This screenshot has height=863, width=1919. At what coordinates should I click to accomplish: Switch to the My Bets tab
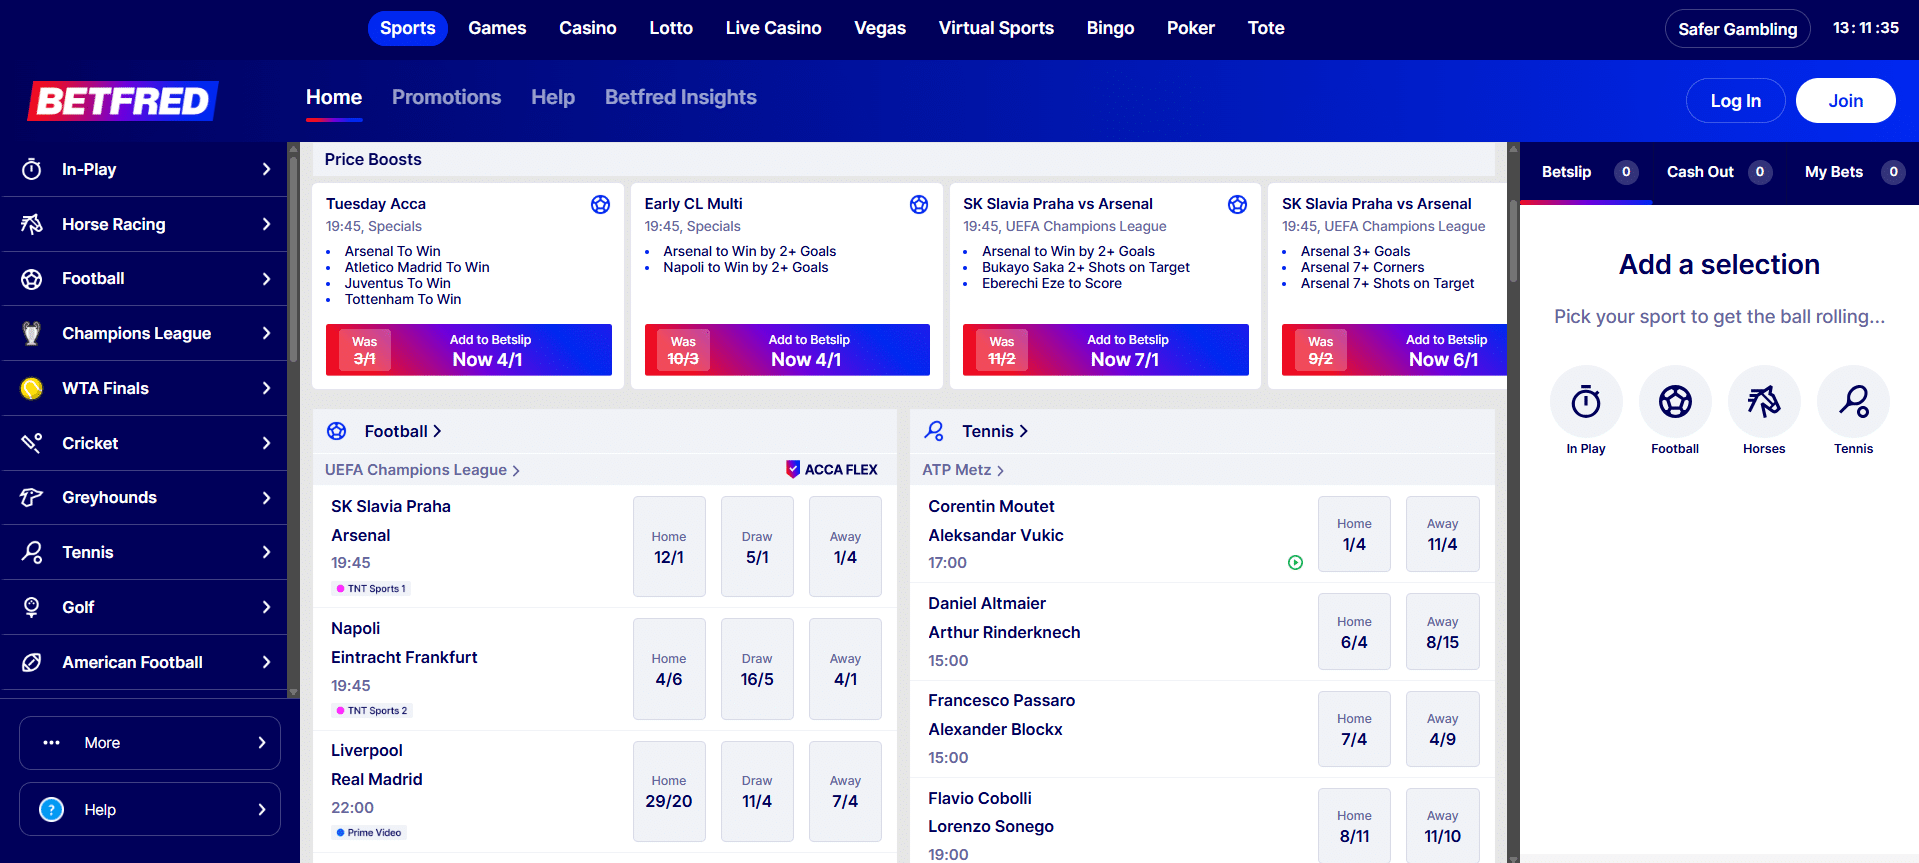(x=1854, y=172)
